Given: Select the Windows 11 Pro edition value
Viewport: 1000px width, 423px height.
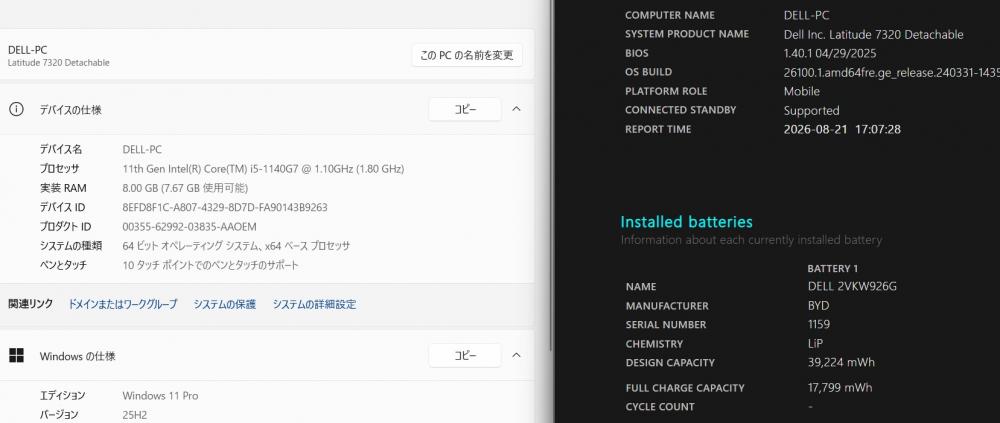Looking at the screenshot, I should (160, 396).
